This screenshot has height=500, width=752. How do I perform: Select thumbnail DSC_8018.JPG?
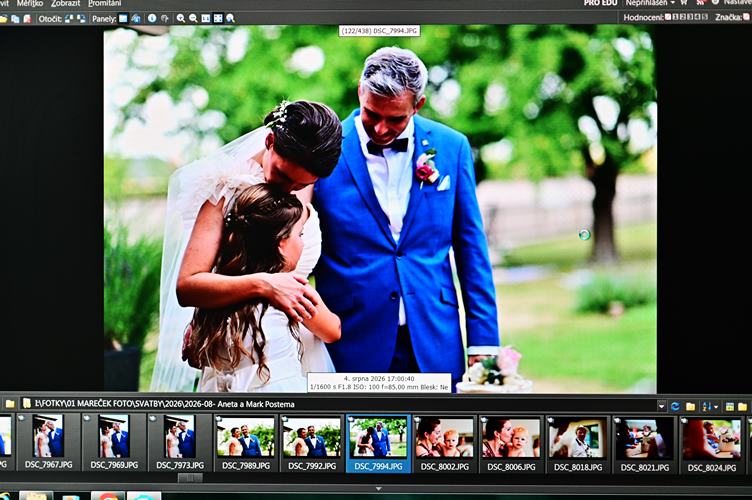pyautogui.click(x=577, y=443)
